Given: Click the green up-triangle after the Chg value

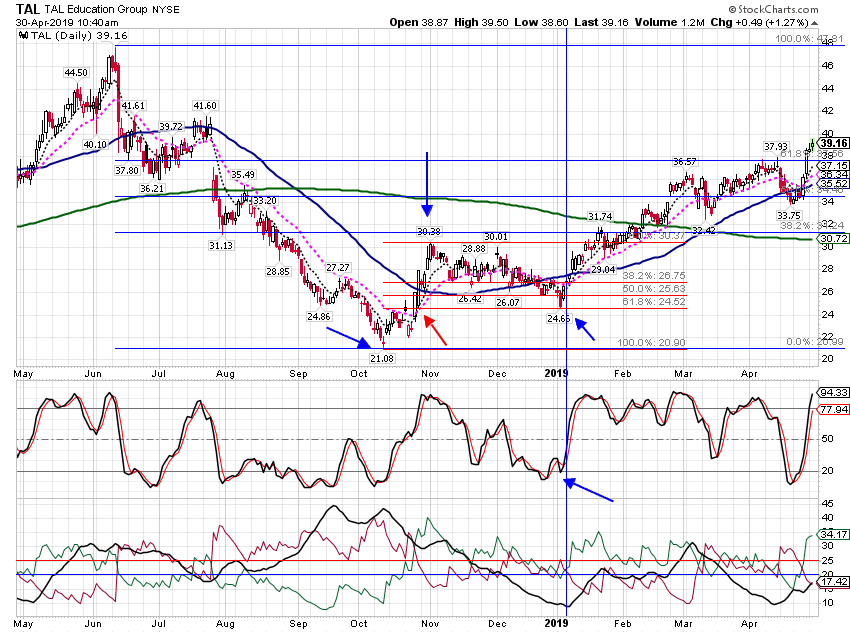Looking at the screenshot, I should click(x=815, y=23).
